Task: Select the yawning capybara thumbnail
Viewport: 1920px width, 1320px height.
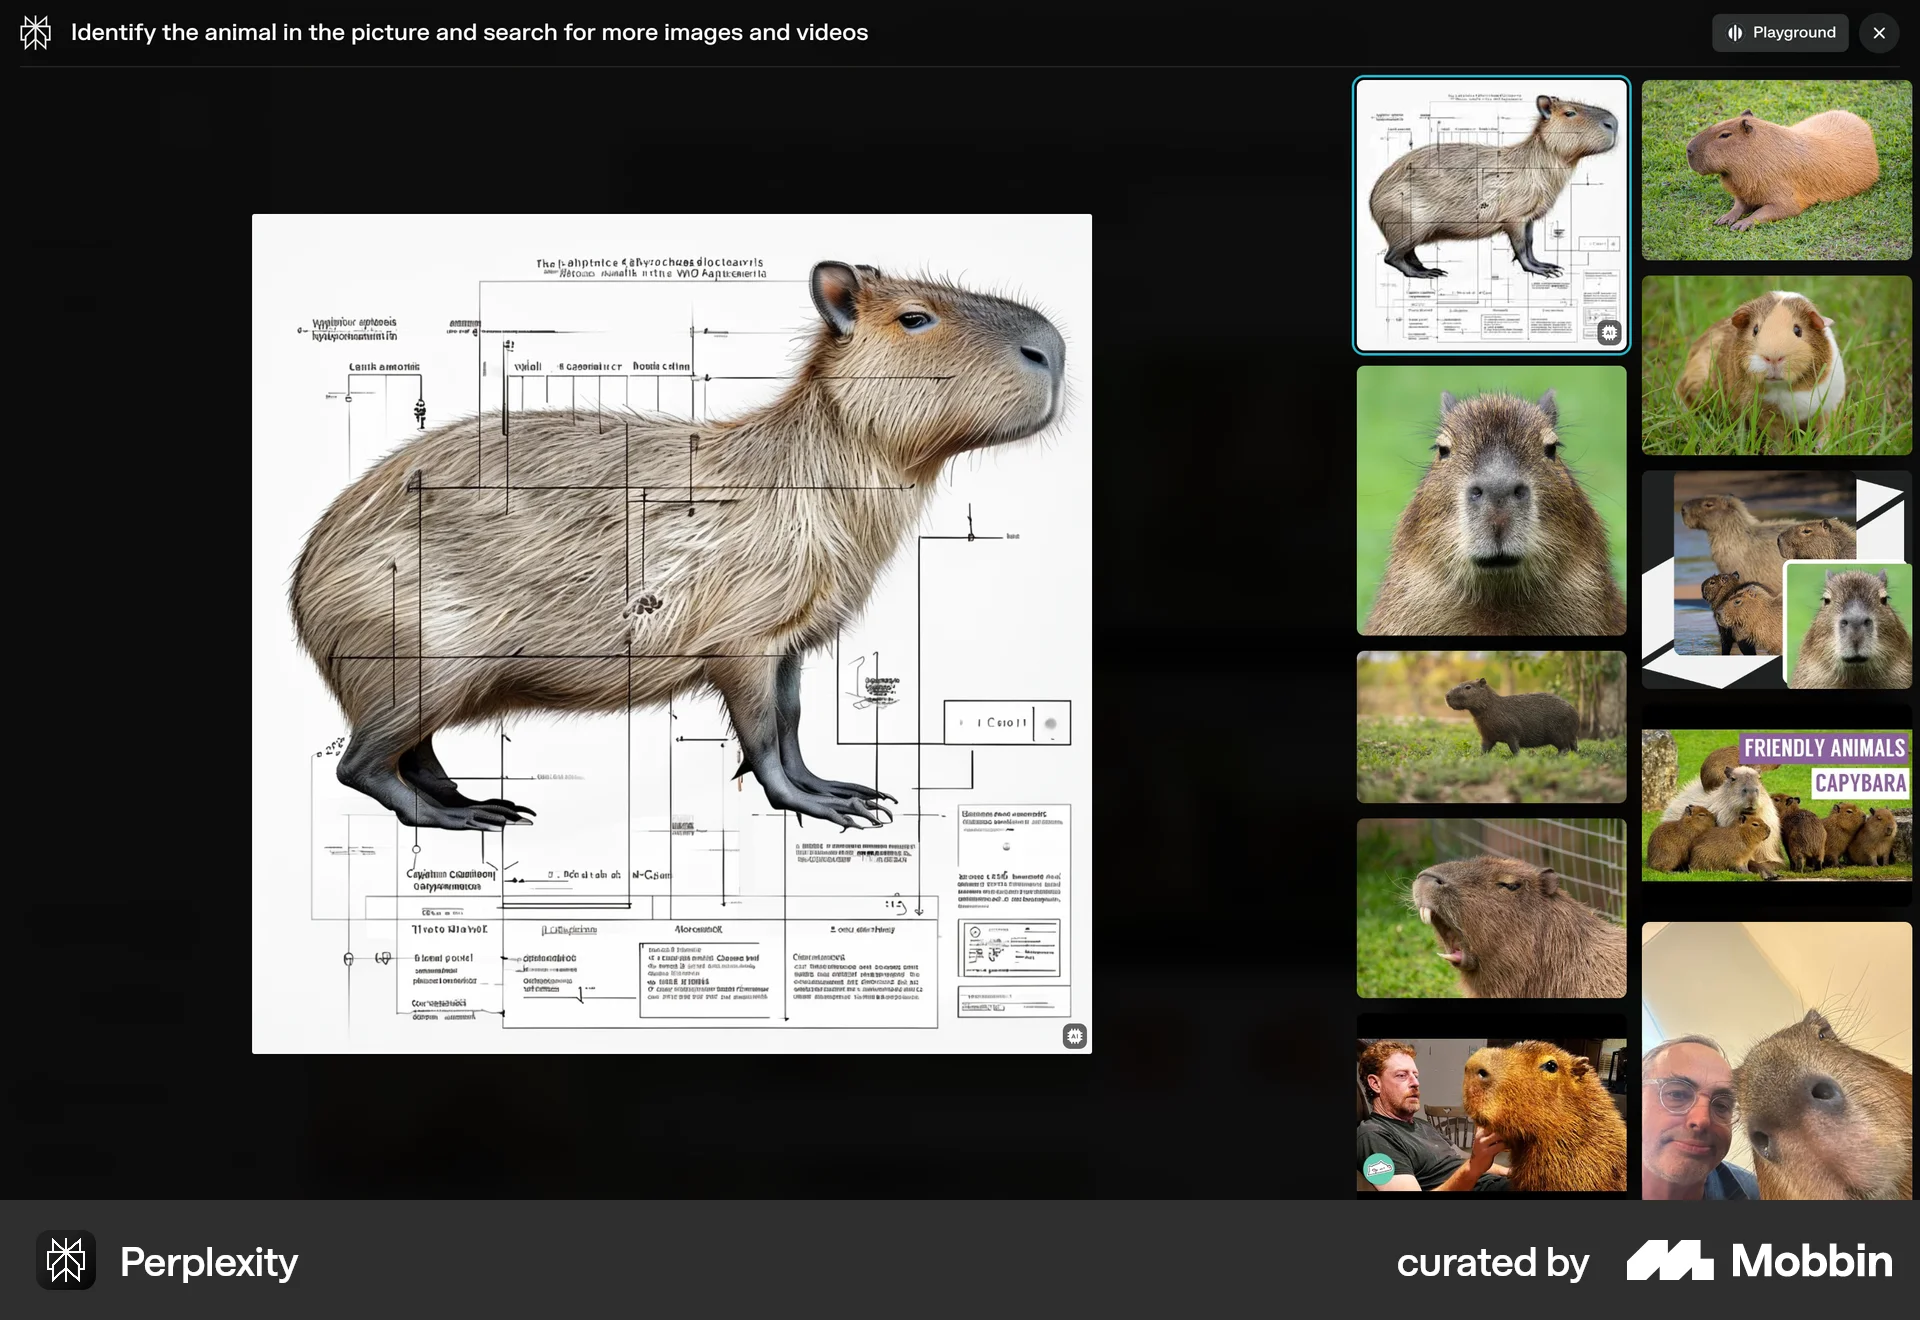Action: pyautogui.click(x=1490, y=907)
